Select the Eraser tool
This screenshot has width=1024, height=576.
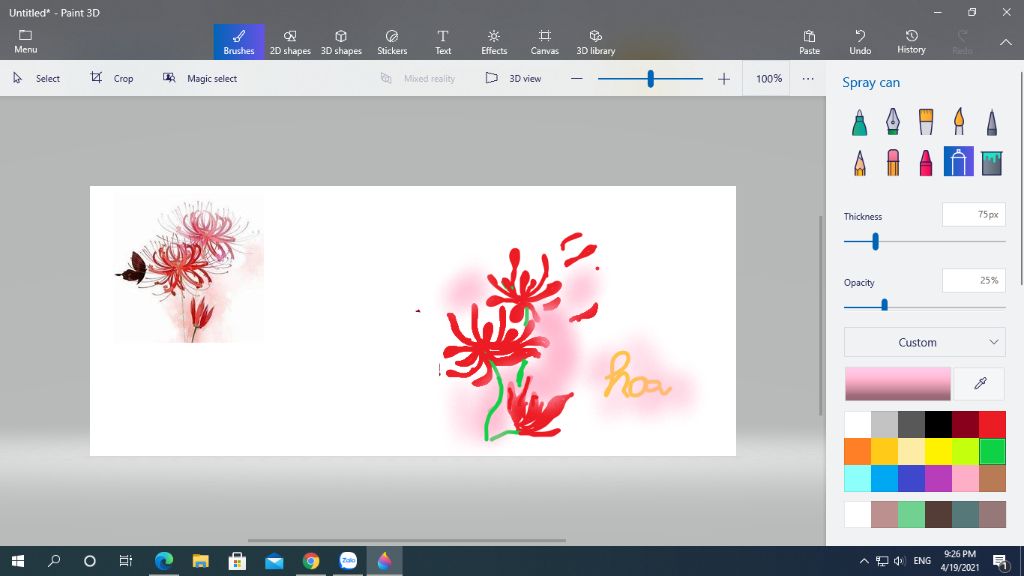coord(893,162)
